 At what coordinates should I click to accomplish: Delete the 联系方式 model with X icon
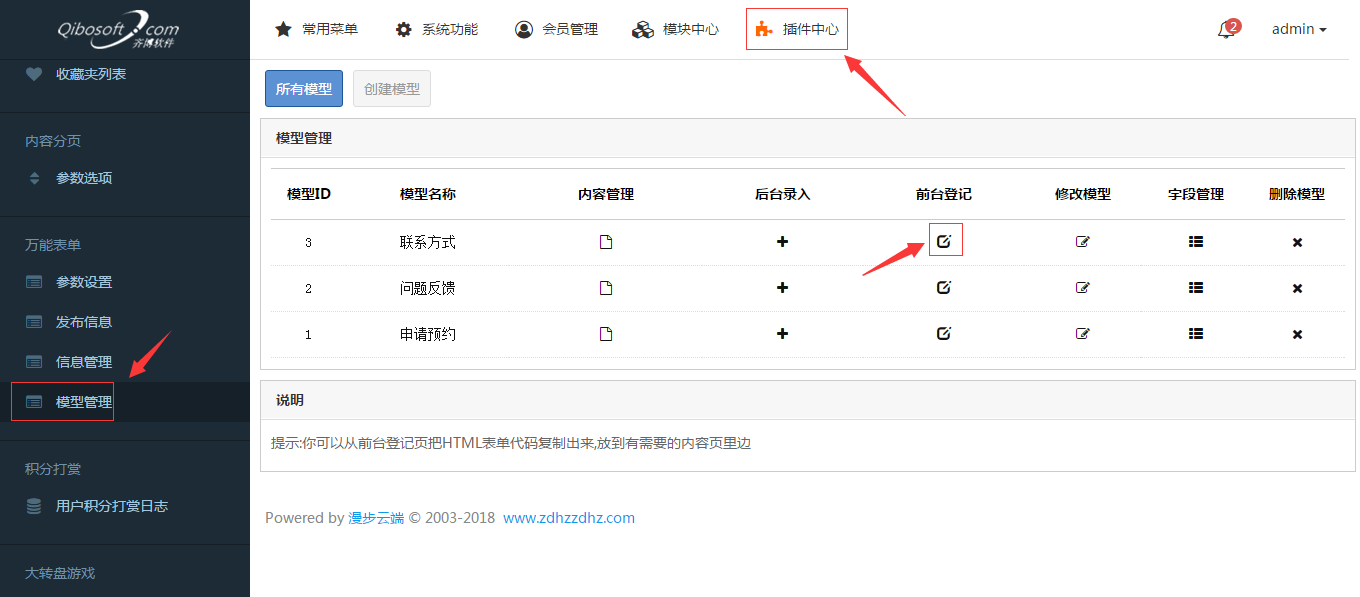coord(1297,243)
